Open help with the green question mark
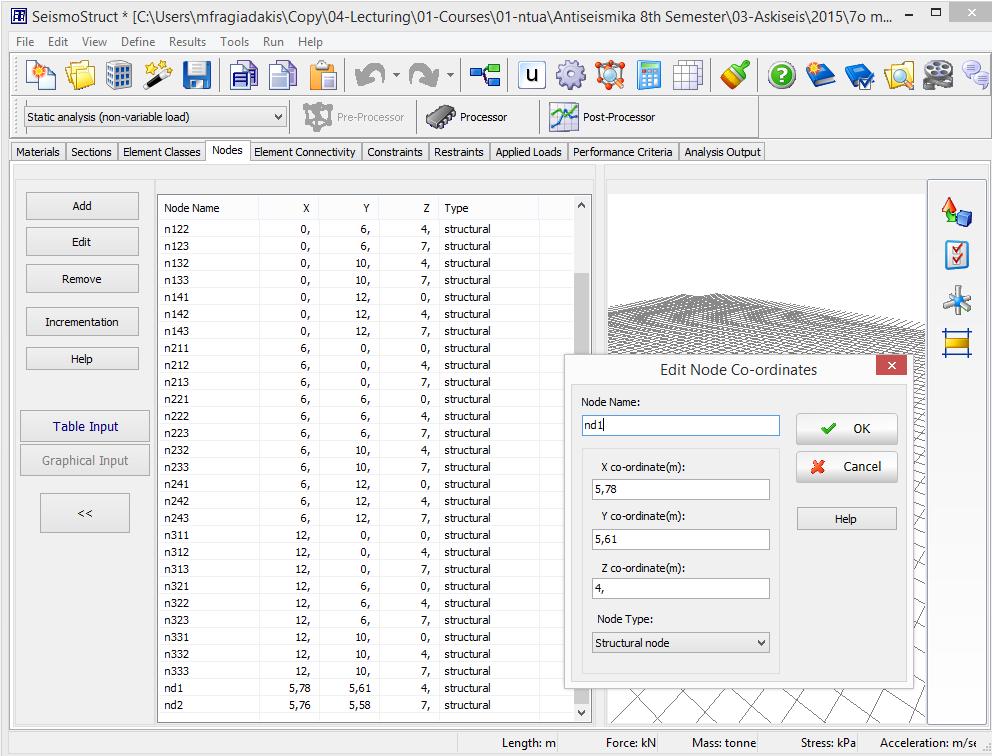This screenshot has width=992, height=756. (782, 75)
